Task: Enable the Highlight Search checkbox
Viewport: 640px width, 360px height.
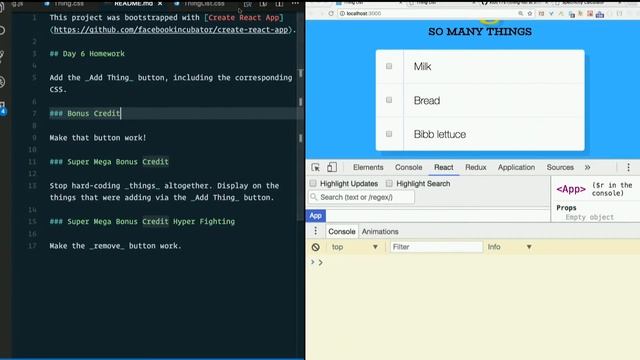Action: pyautogui.click(x=389, y=184)
